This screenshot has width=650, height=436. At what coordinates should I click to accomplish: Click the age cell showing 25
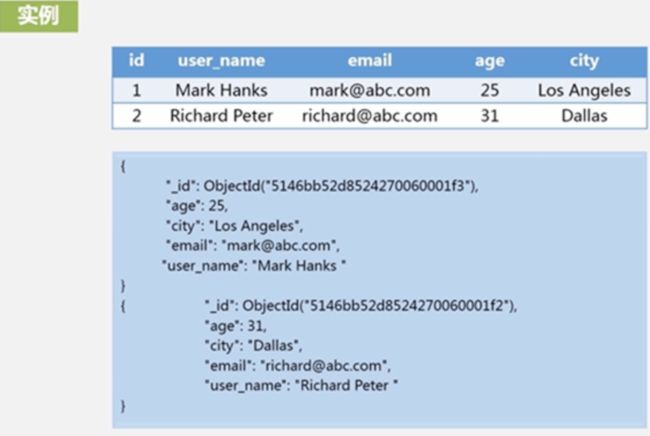490,90
